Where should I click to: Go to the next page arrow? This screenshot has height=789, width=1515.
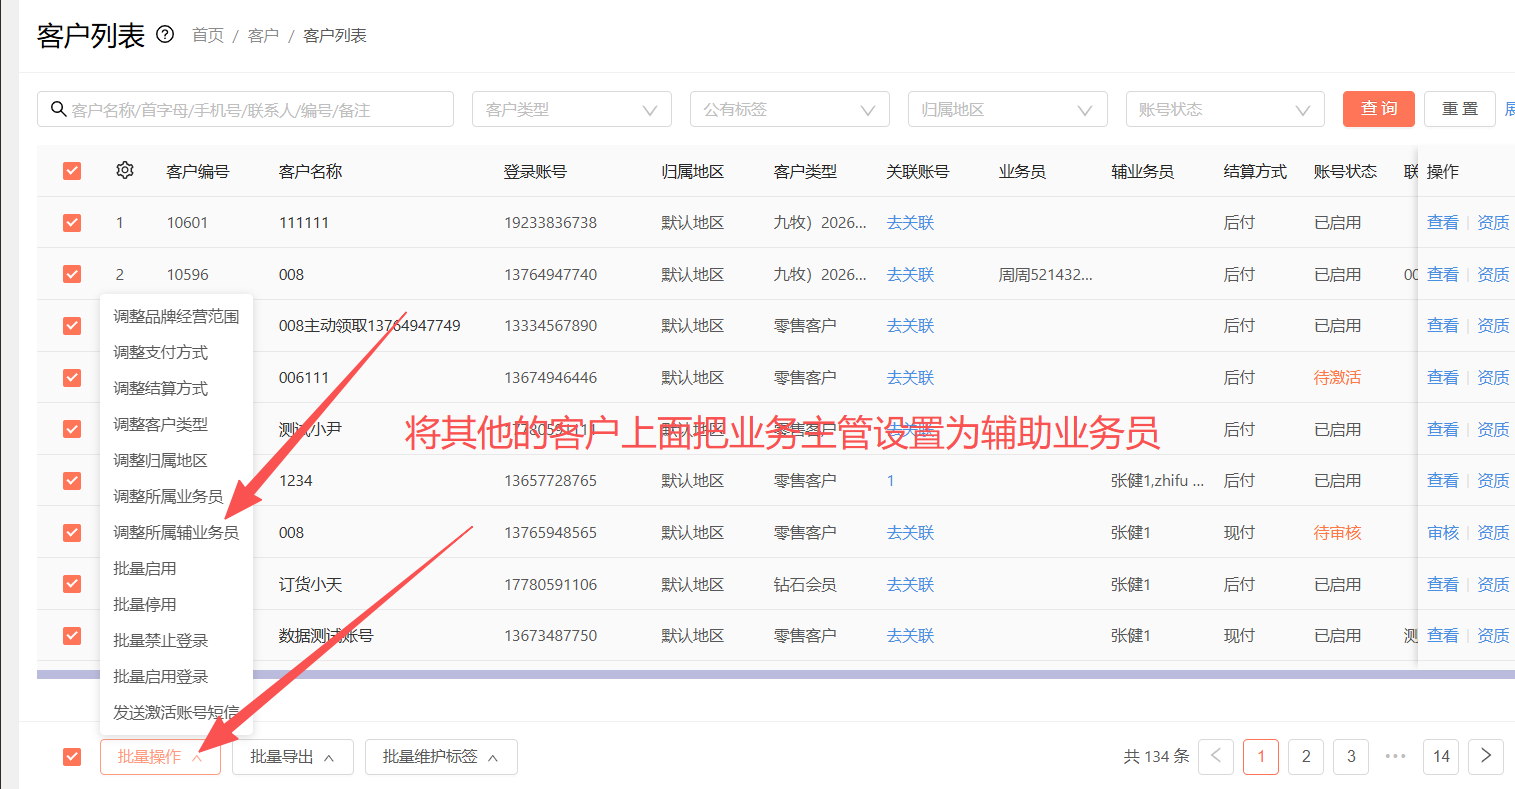click(x=1486, y=756)
